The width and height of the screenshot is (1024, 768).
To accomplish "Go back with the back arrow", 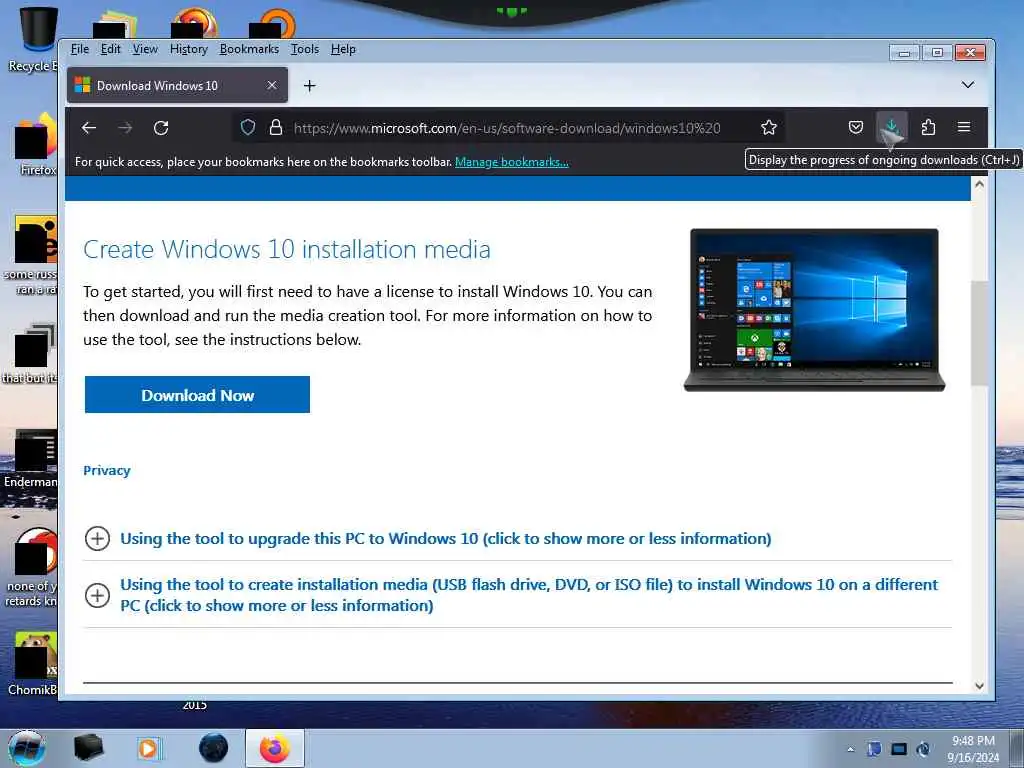I will pyautogui.click(x=89, y=127).
